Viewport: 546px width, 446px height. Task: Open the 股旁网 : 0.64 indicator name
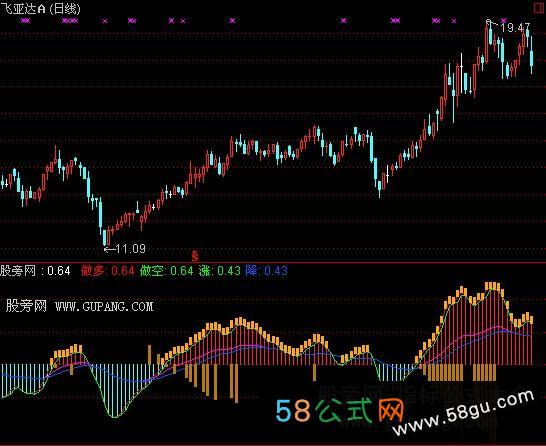(x=35, y=271)
